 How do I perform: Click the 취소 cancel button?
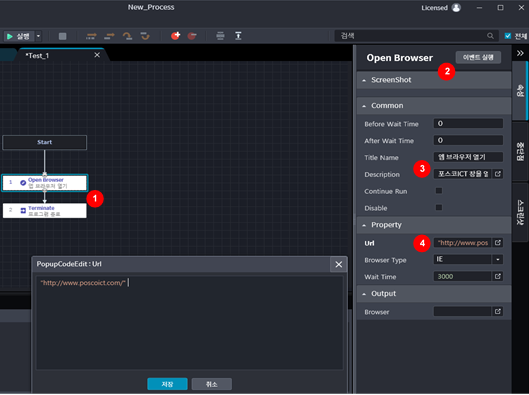(x=212, y=384)
